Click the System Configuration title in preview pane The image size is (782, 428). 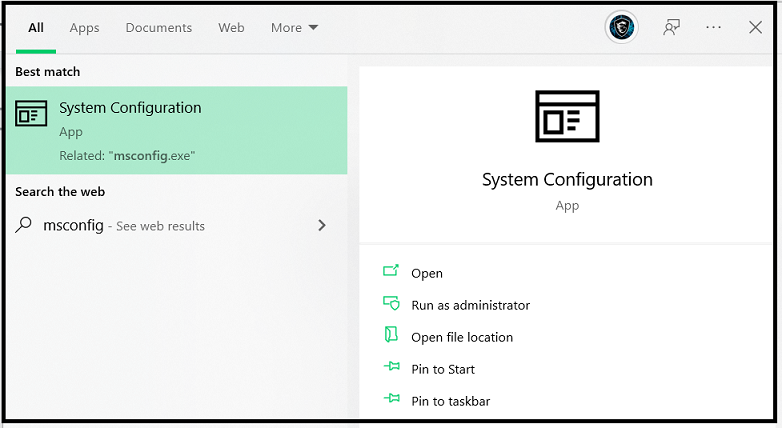567,180
